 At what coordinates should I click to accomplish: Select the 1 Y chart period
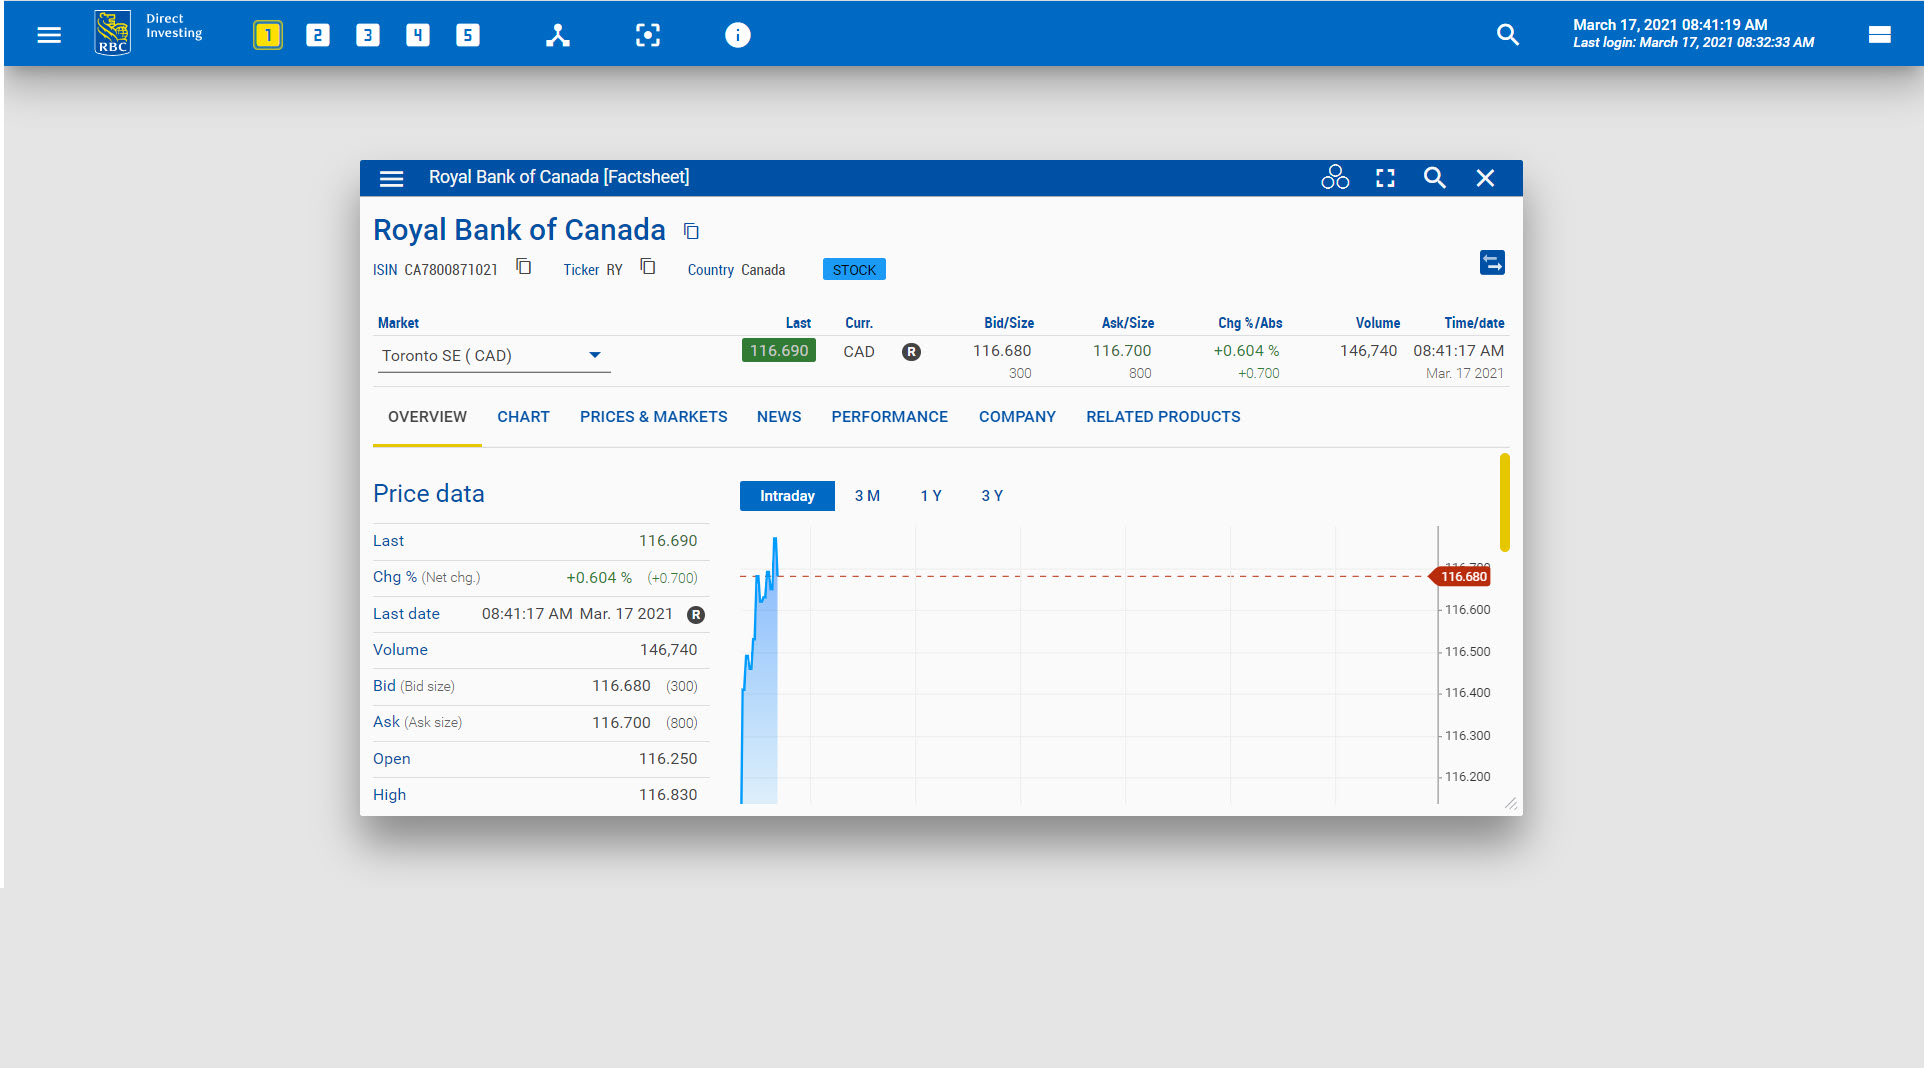pos(930,495)
